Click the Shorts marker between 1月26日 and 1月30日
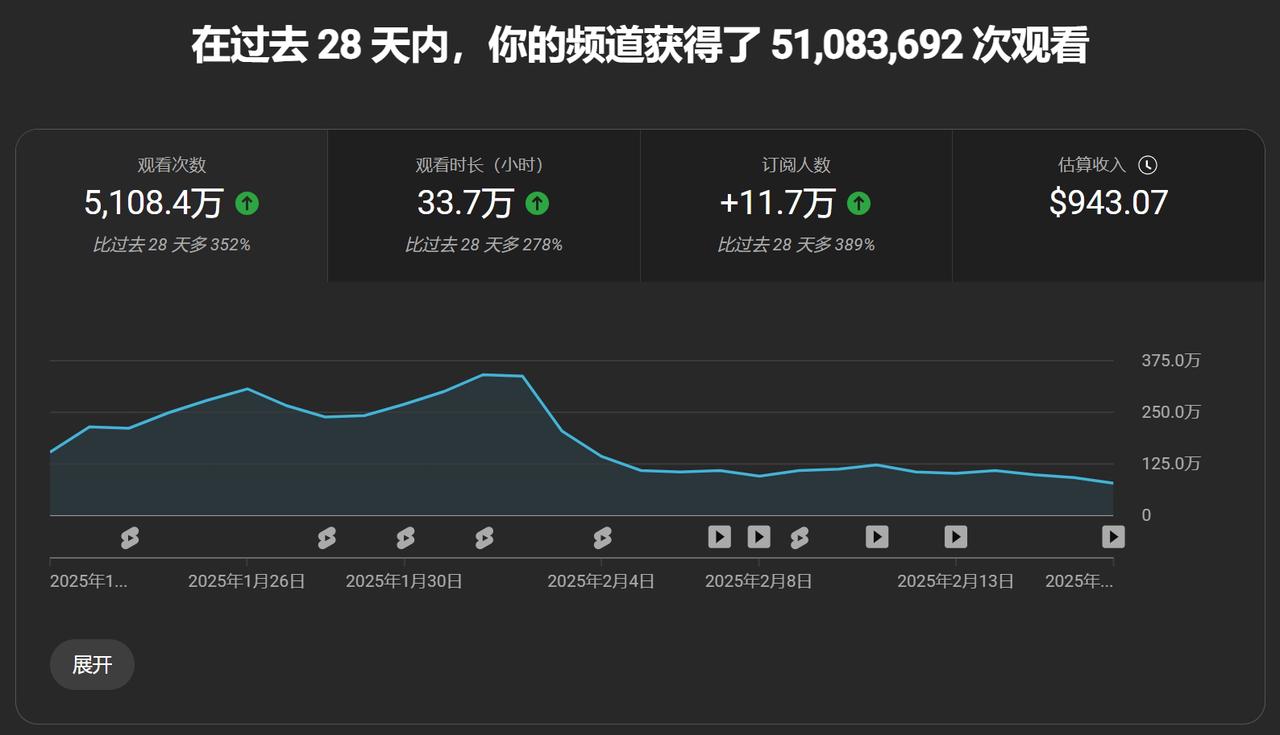The height and width of the screenshot is (735, 1280). tap(326, 538)
